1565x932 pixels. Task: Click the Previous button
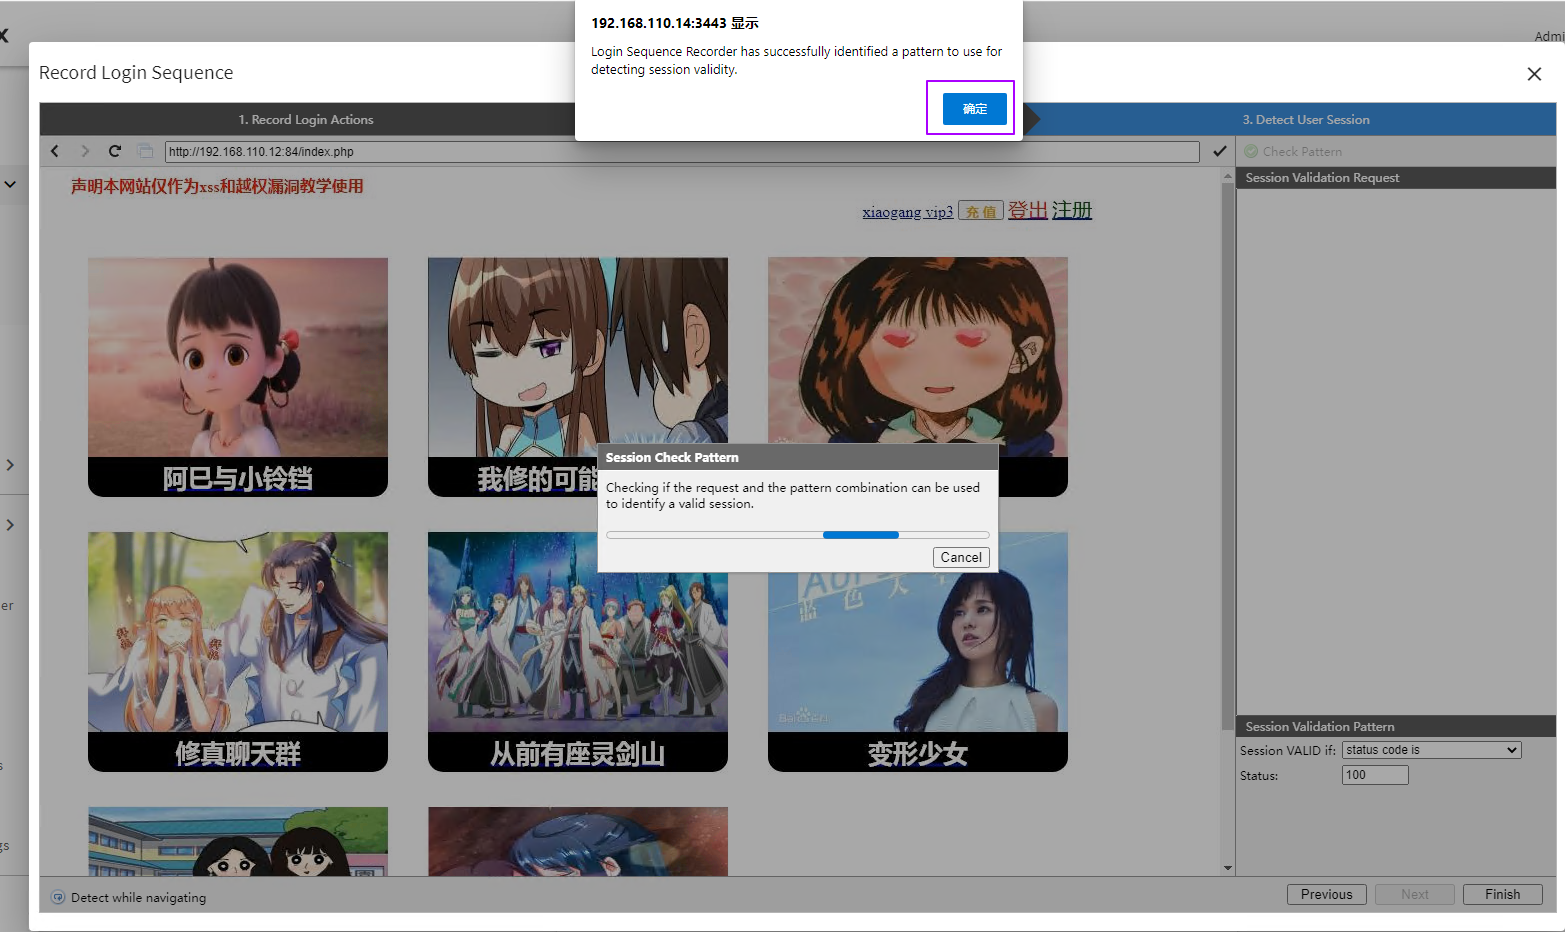(x=1326, y=894)
